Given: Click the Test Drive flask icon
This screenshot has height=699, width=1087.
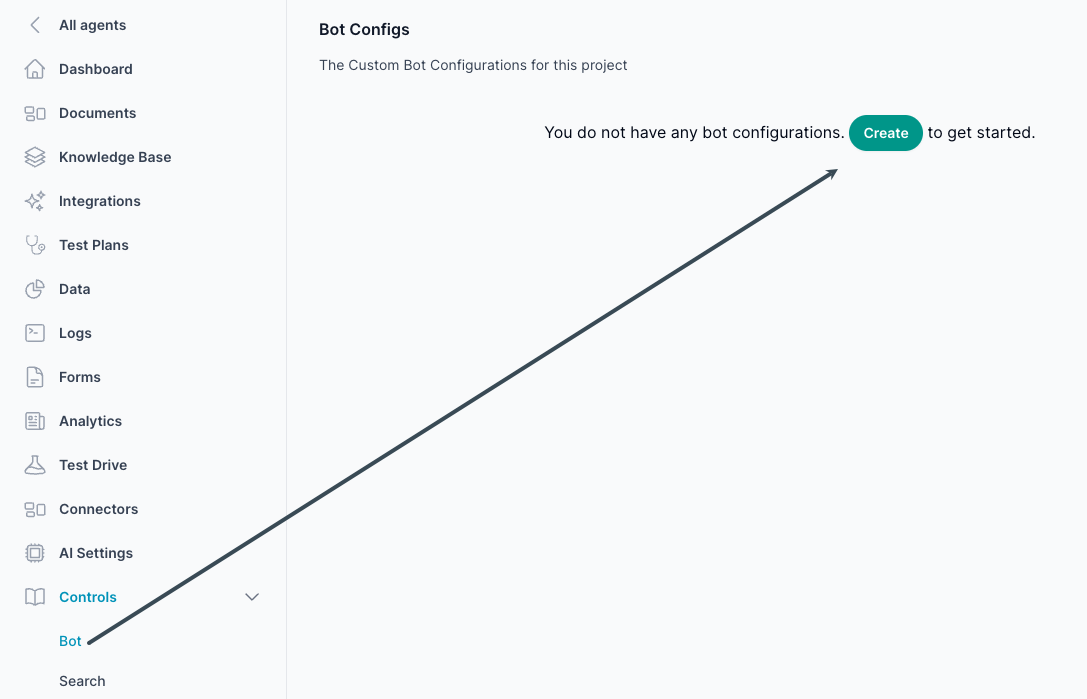Looking at the screenshot, I should 35,465.
